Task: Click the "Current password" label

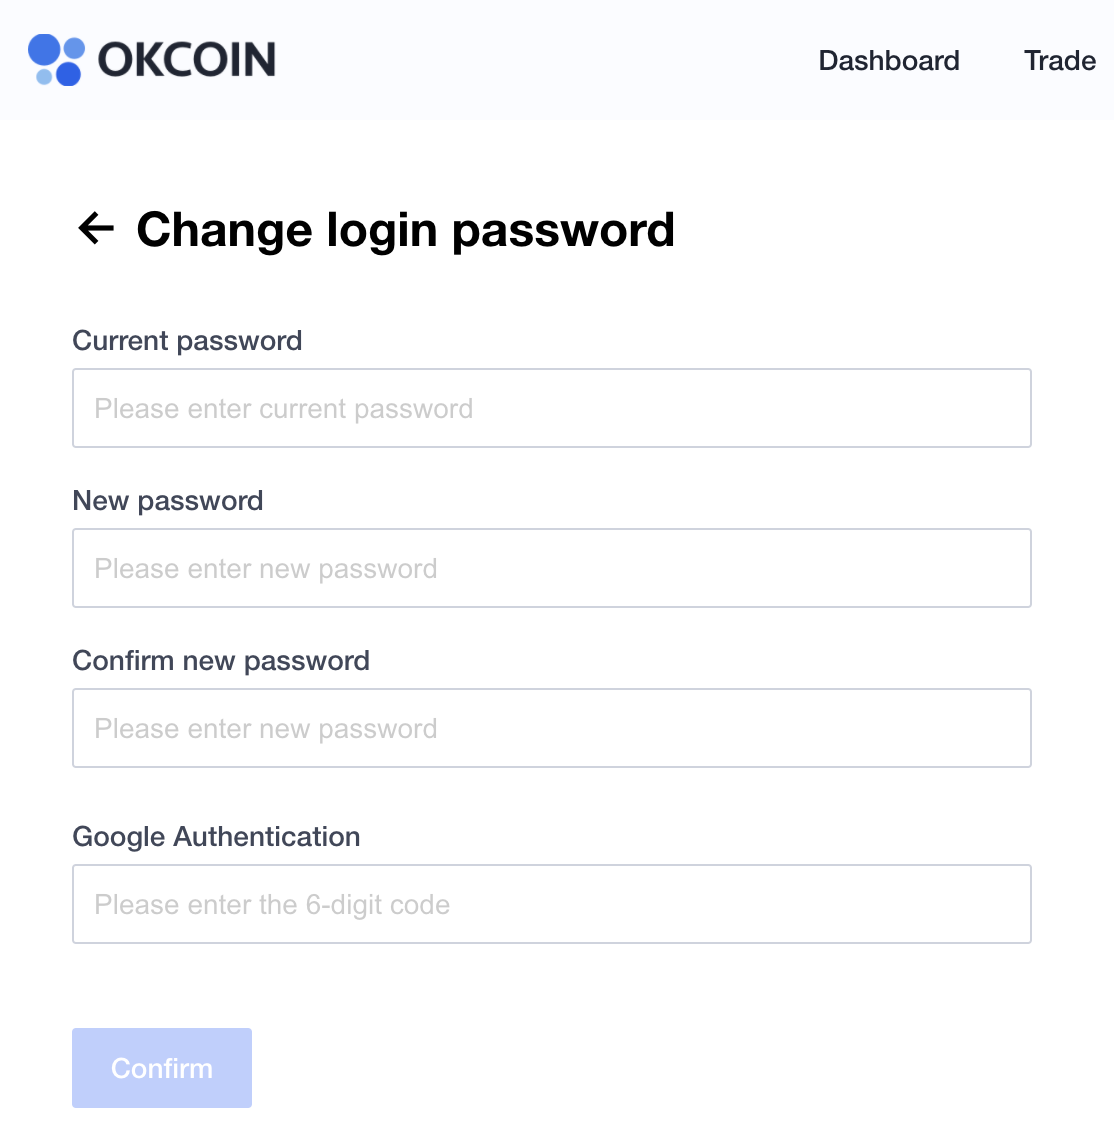Action: [187, 341]
